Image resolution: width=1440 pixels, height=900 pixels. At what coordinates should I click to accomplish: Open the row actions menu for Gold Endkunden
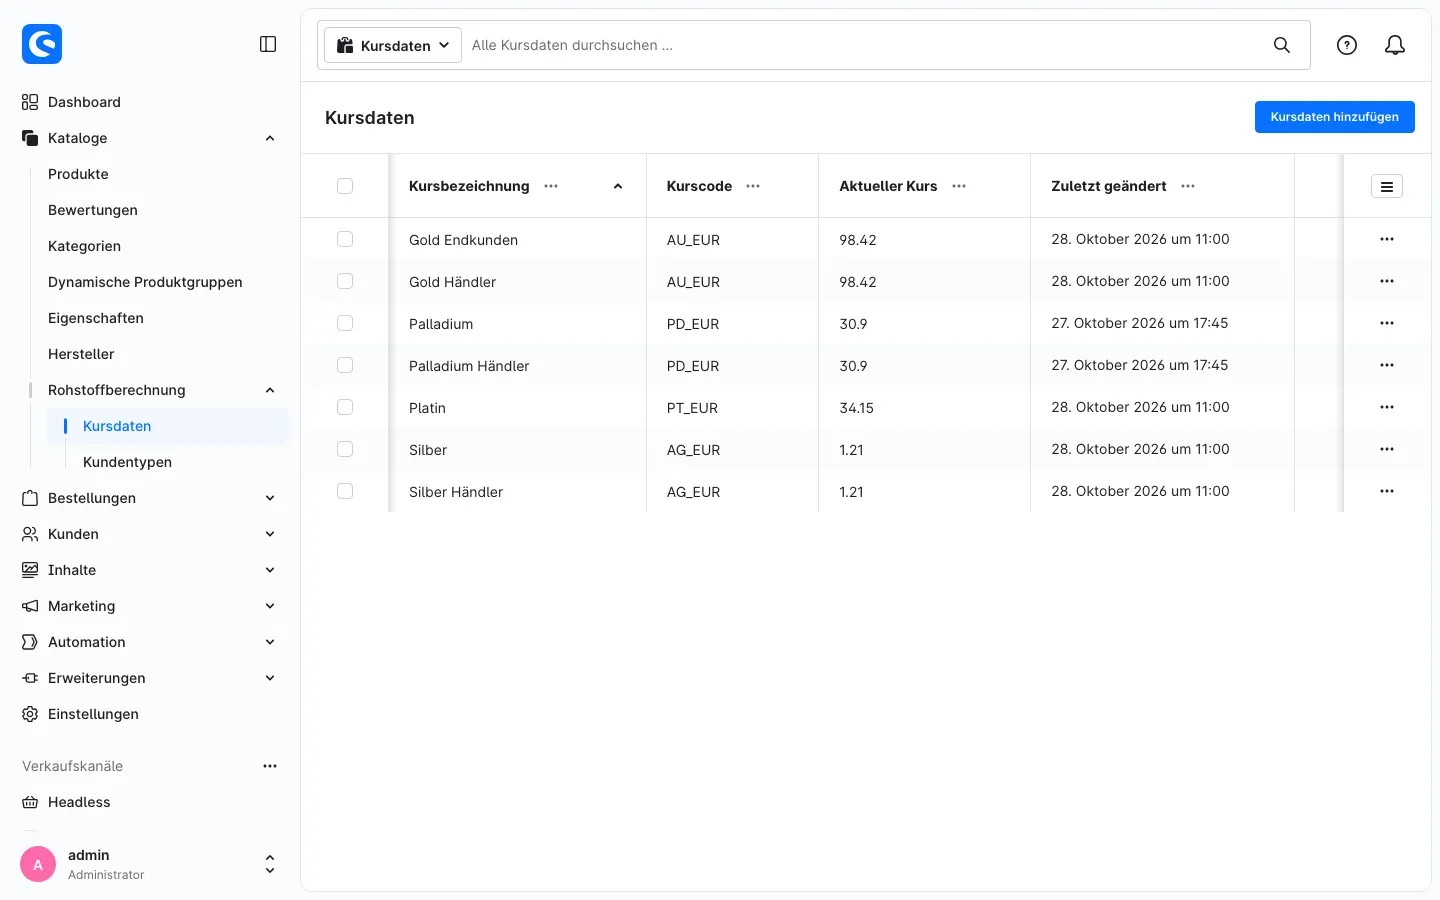(x=1387, y=239)
